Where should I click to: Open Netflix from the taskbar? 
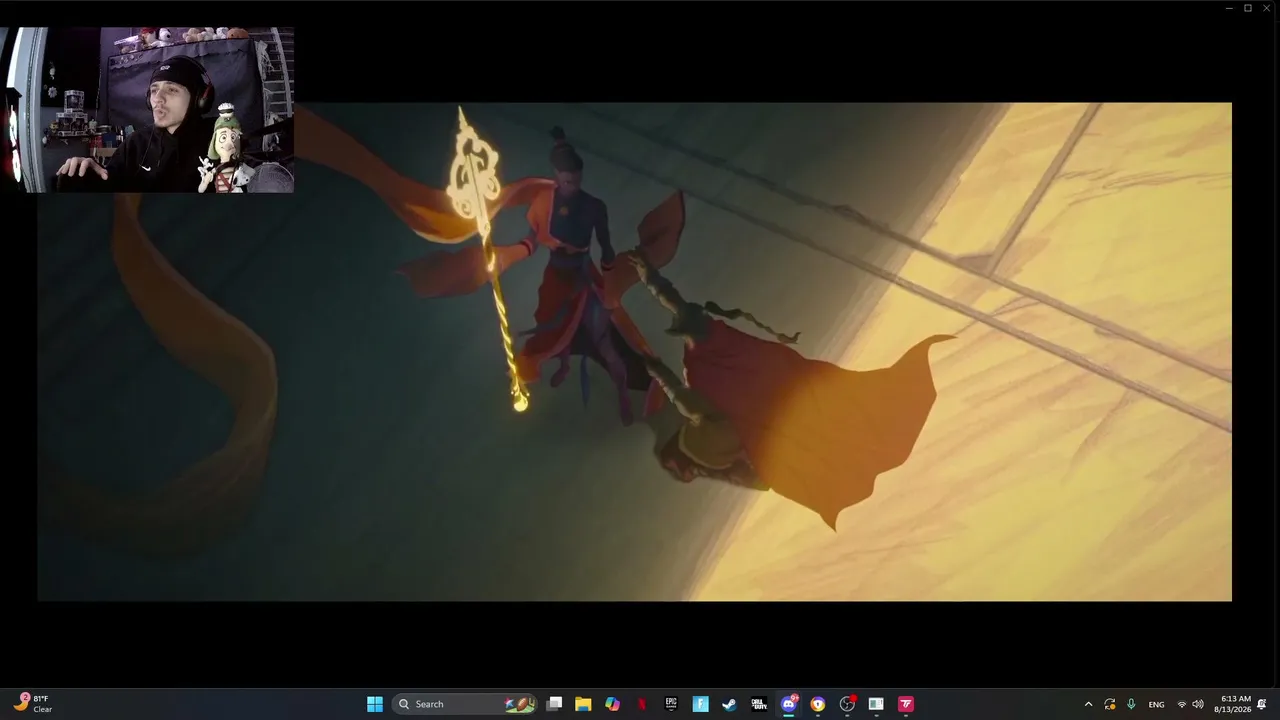[642, 704]
